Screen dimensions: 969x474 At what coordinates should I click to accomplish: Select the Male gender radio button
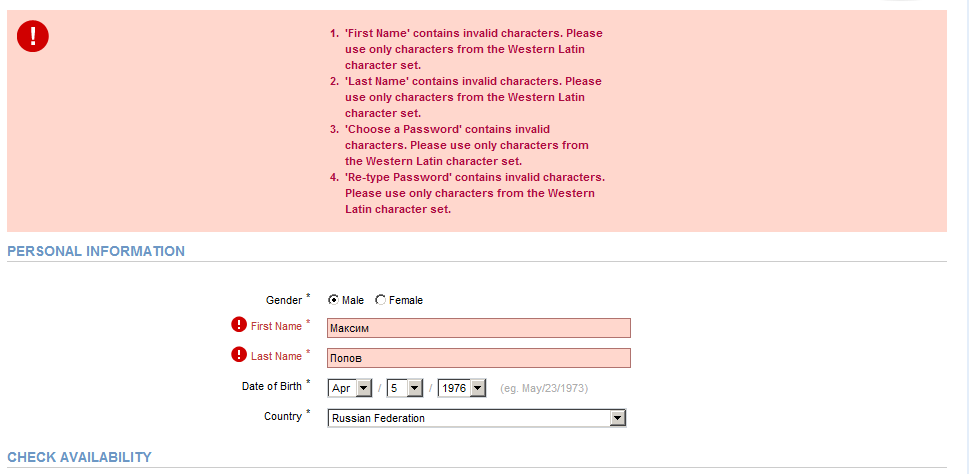pyautogui.click(x=334, y=300)
